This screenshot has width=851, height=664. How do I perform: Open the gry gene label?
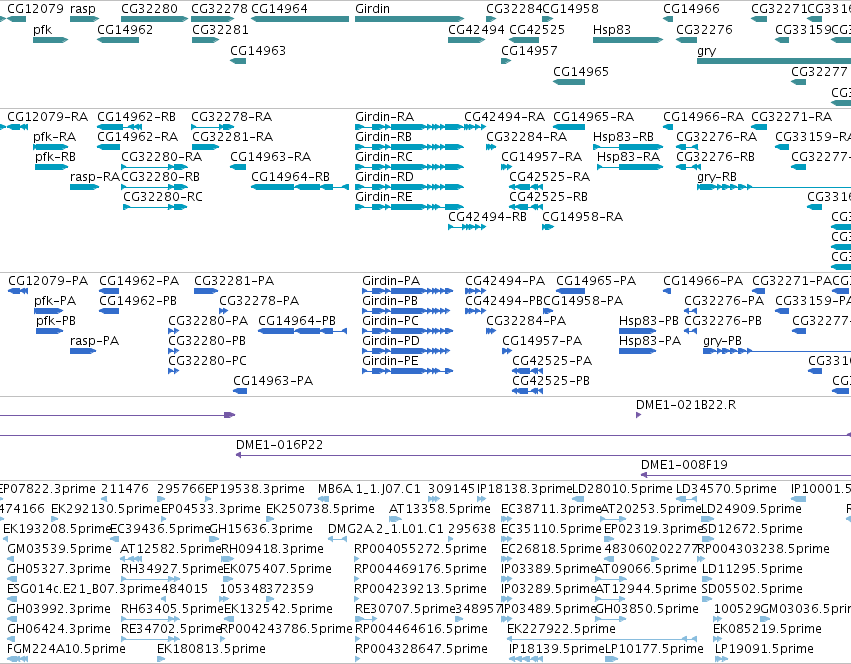click(706, 51)
